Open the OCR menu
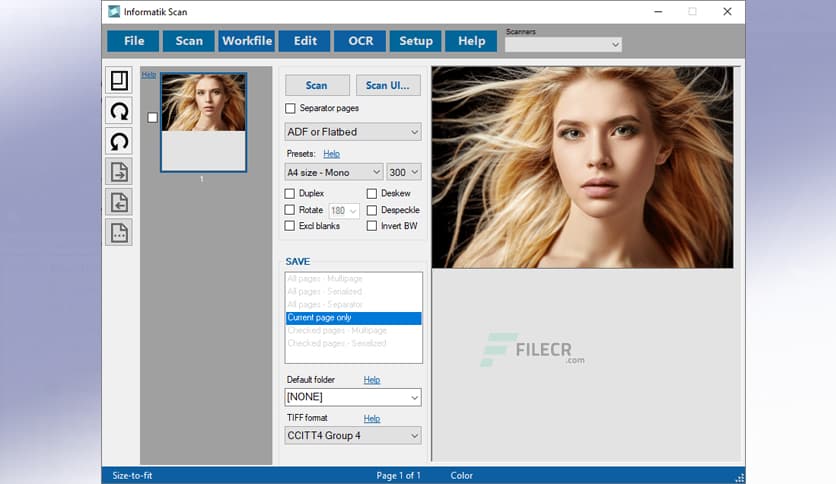 click(360, 41)
